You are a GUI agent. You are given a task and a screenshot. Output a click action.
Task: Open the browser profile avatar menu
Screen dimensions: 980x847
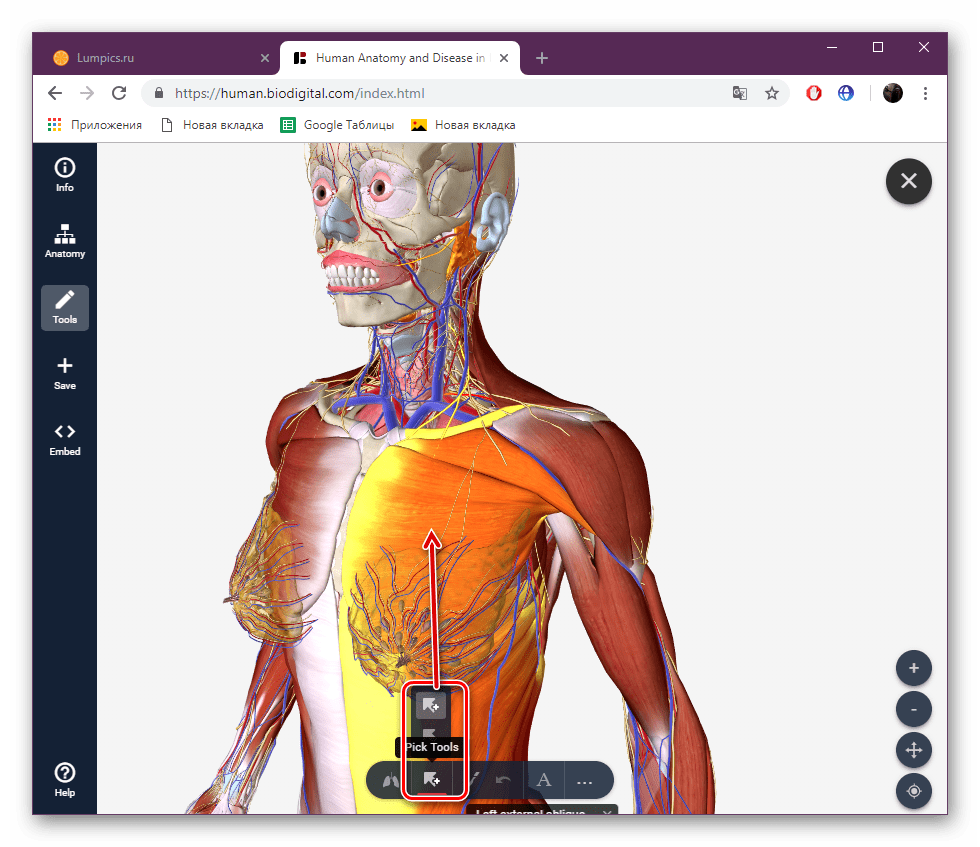891,92
